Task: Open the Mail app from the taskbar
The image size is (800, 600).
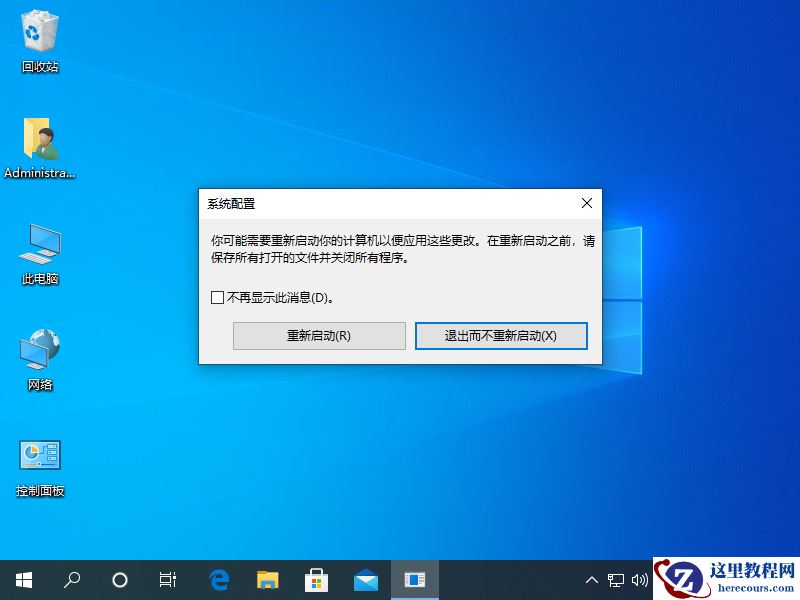Action: point(365,579)
